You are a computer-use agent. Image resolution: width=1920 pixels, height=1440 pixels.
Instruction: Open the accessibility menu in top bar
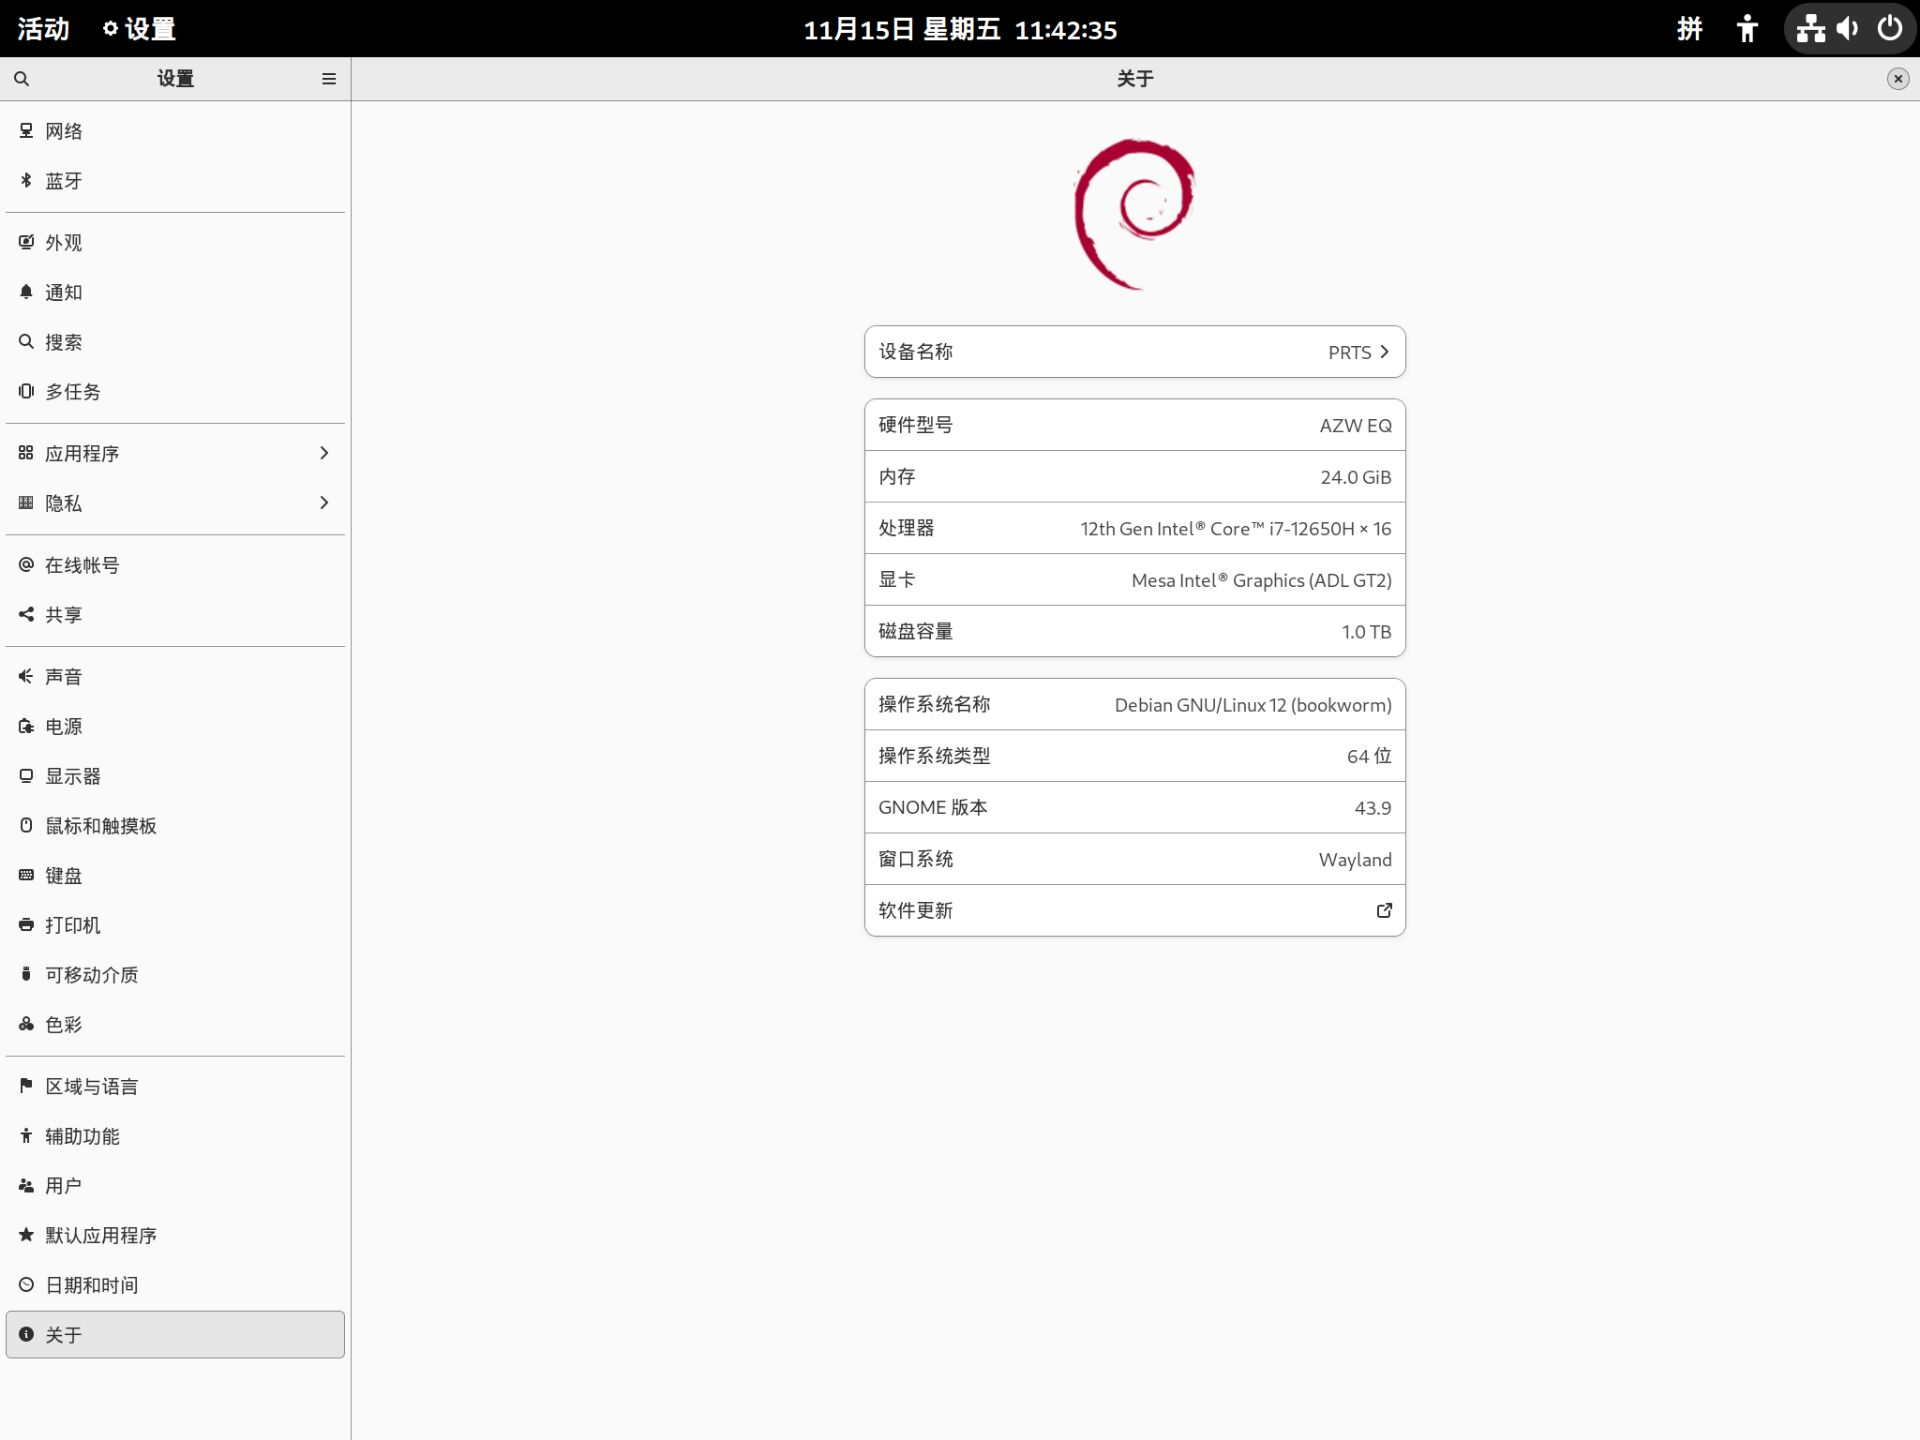pos(1747,29)
